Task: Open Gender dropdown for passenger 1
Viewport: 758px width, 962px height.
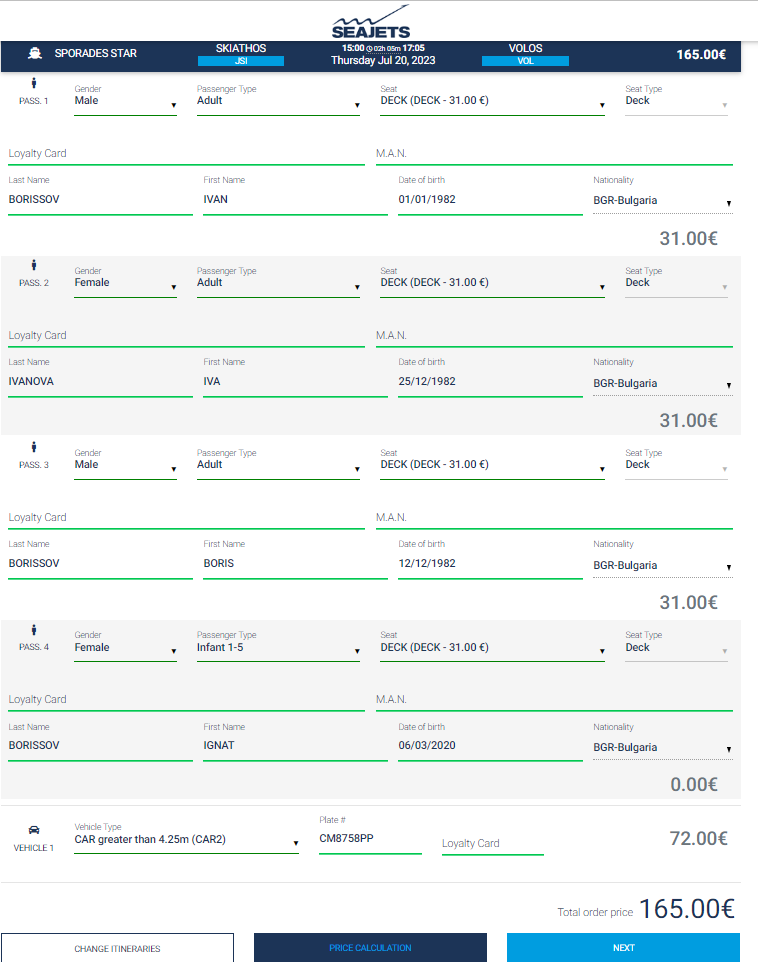Action: pyautogui.click(x=125, y=101)
